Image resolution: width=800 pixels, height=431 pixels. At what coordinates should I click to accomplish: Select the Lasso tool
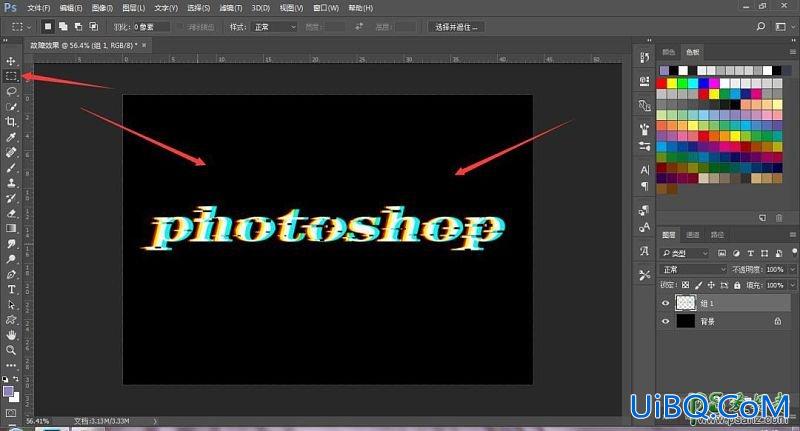tap(11, 91)
